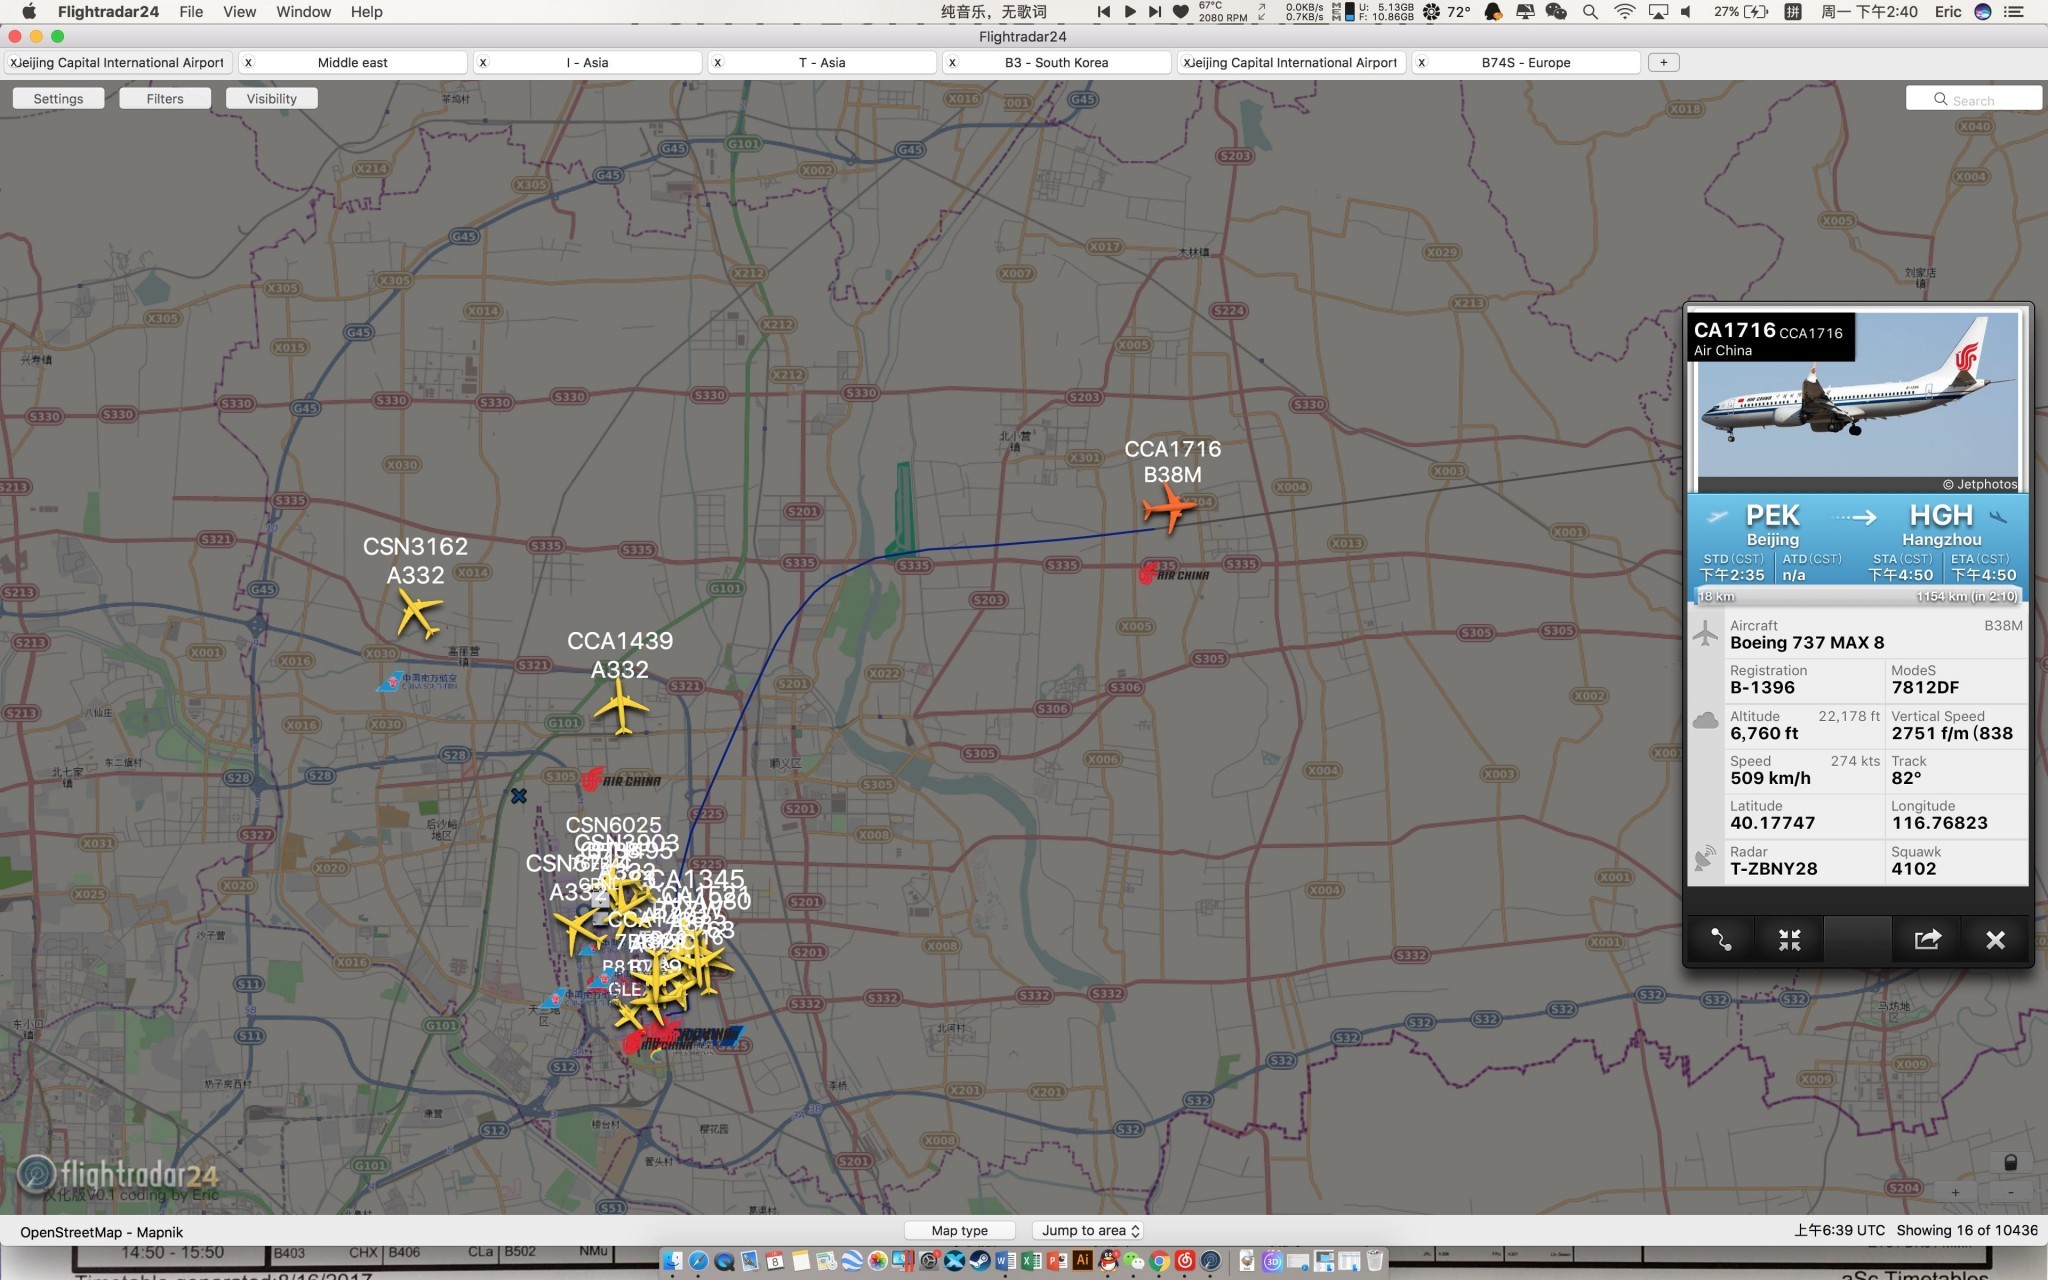
Task: Open the Jump to area dropdown
Action: pyautogui.click(x=1090, y=1230)
